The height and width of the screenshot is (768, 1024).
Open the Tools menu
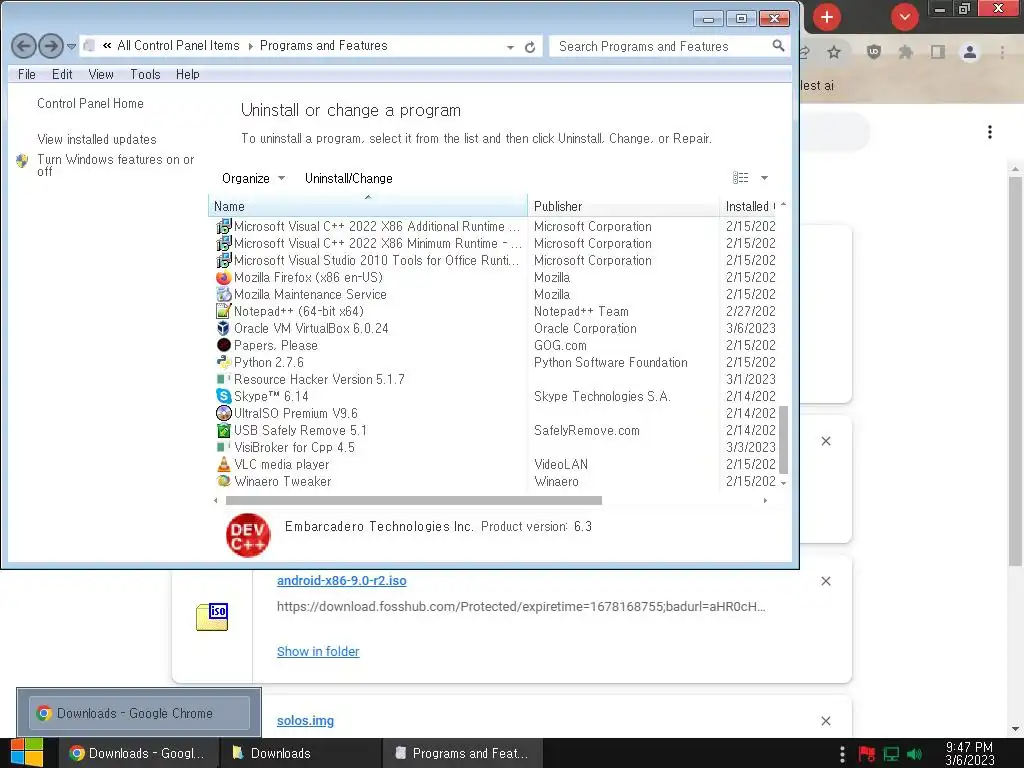[145, 74]
